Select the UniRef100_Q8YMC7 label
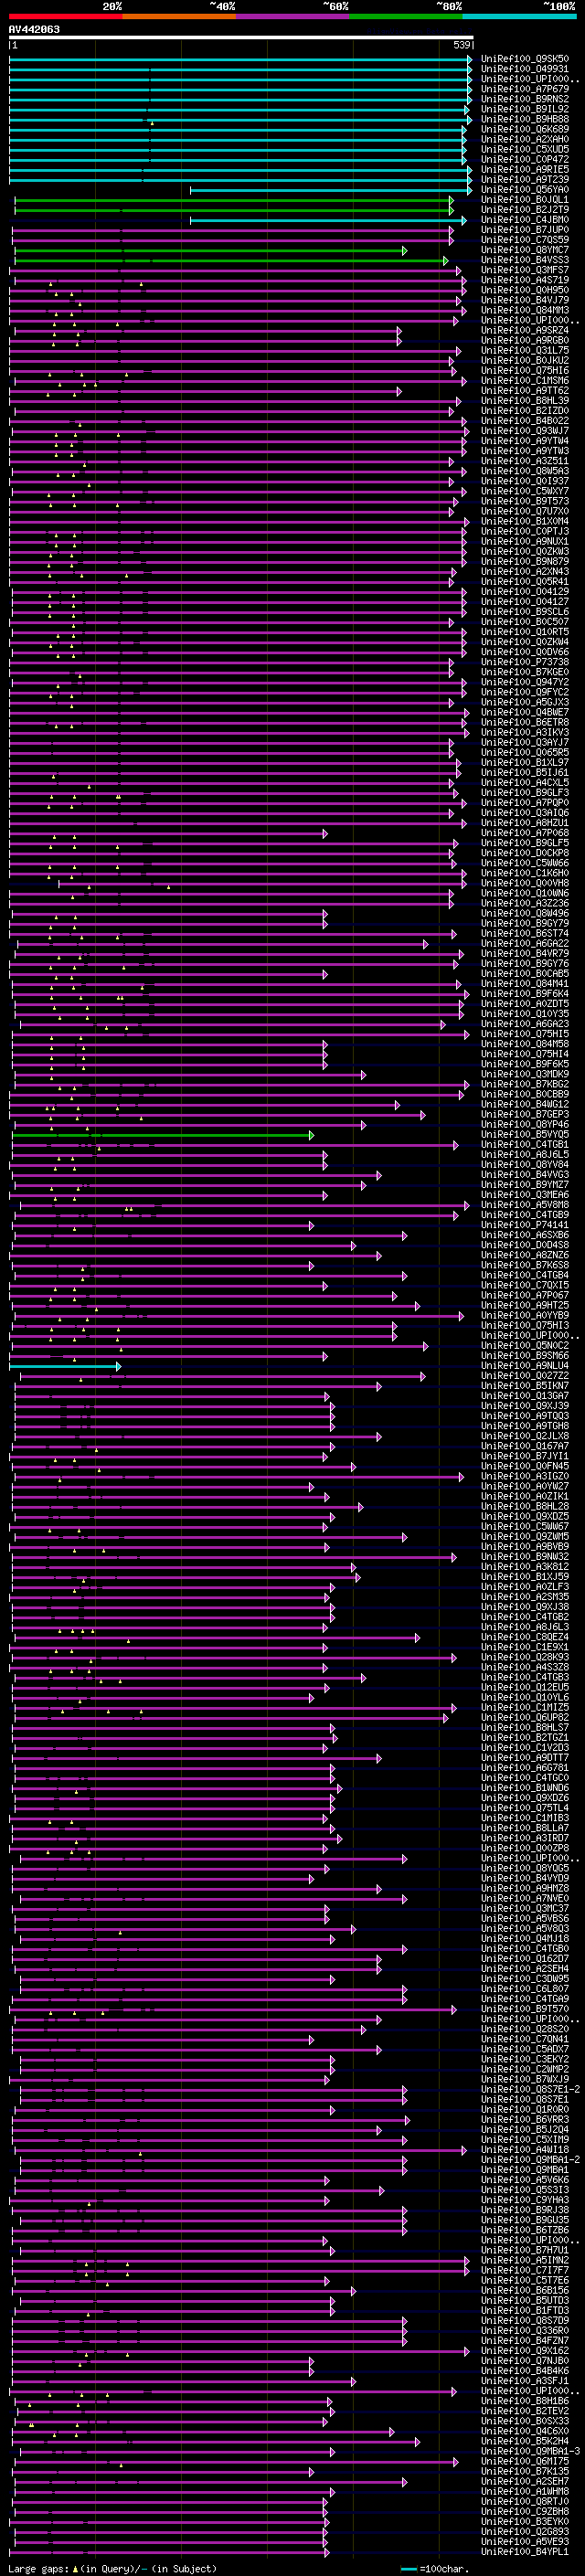 [525, 250]
